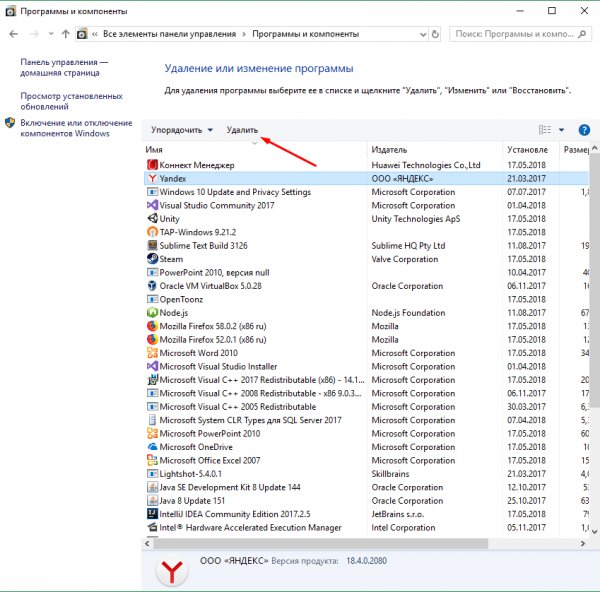Image resolution: width=600 pixels, height=592 pixels.
Task: Select Microsoft Visual C++ 2017 Redistributable (x86) row
Action: coord(367,380)
